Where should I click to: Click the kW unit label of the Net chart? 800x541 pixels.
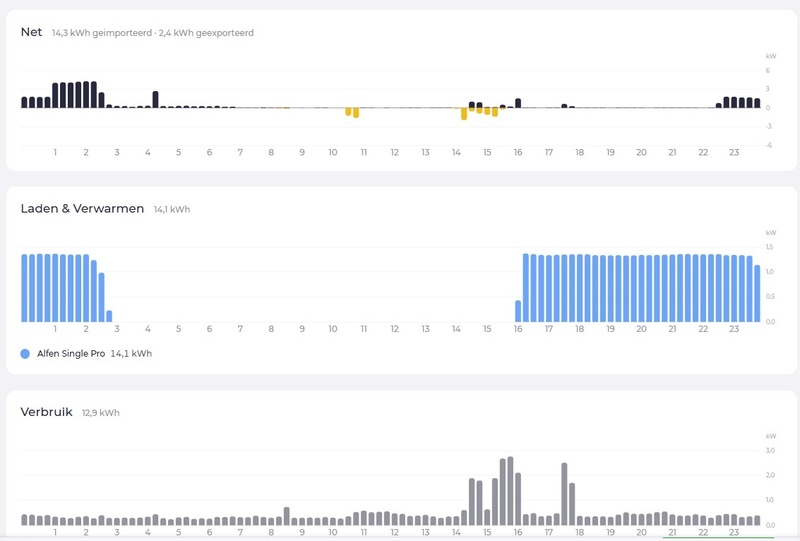(771, 56)
